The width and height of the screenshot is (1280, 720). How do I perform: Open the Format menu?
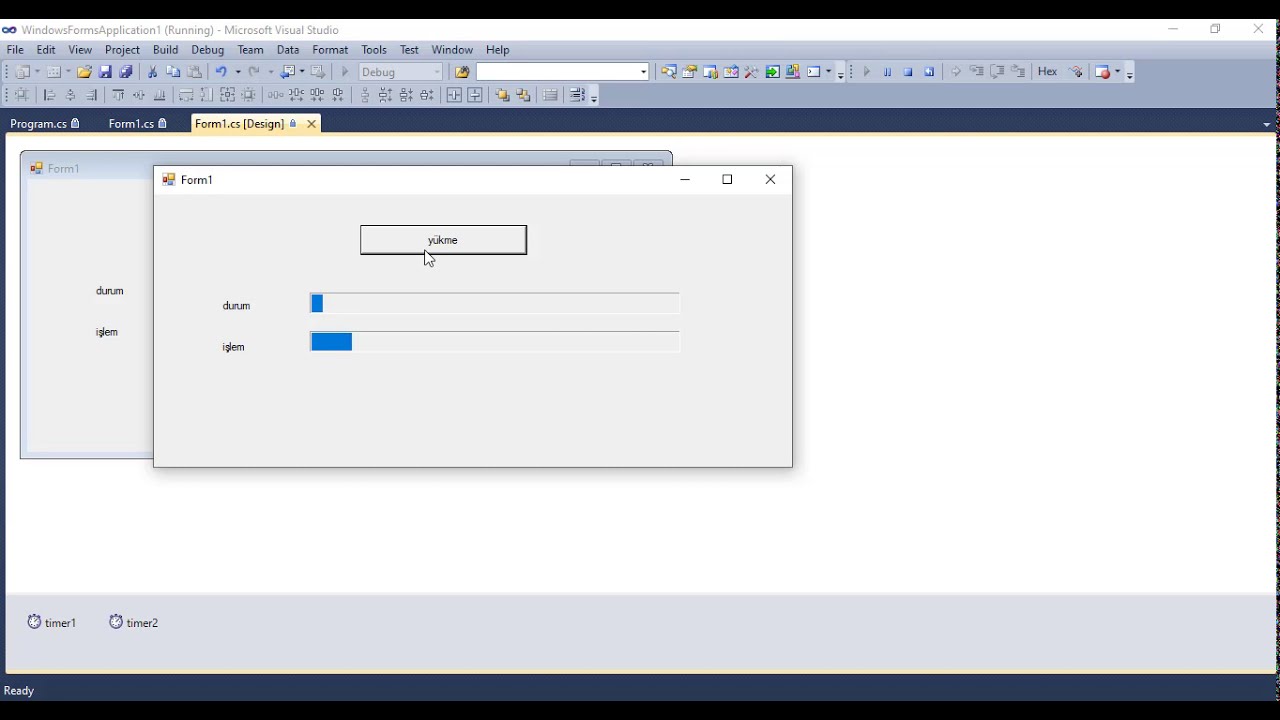point(330,50)
